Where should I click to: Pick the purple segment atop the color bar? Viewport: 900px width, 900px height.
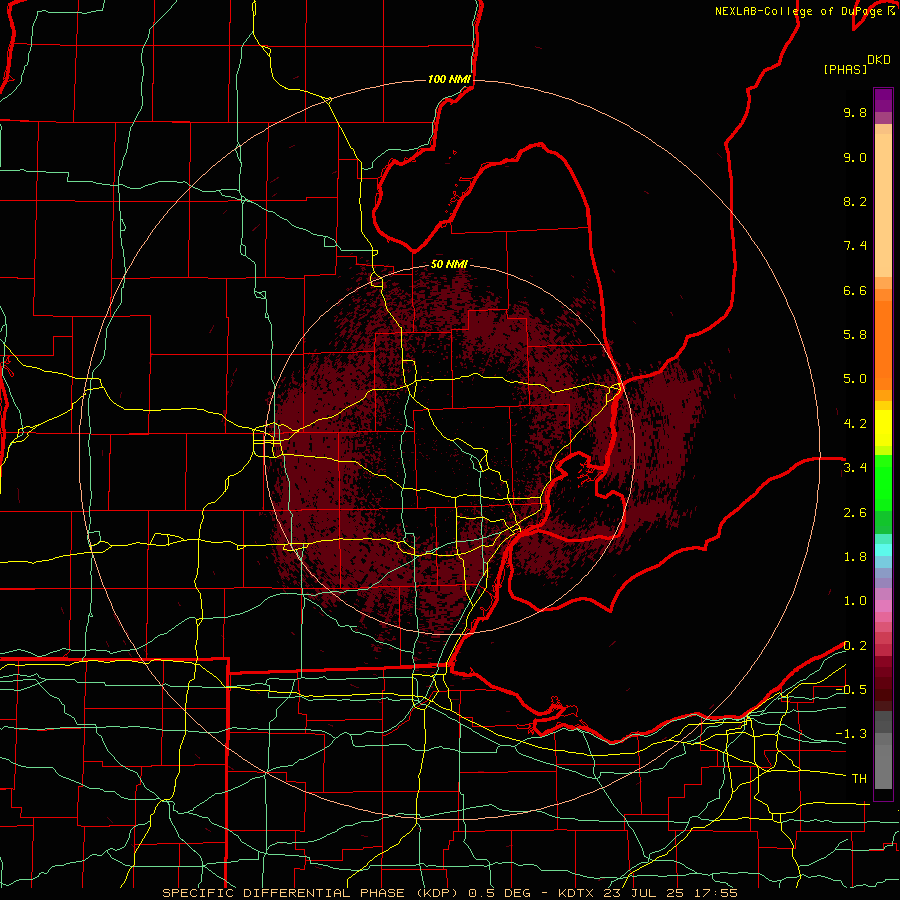point(883,100)
